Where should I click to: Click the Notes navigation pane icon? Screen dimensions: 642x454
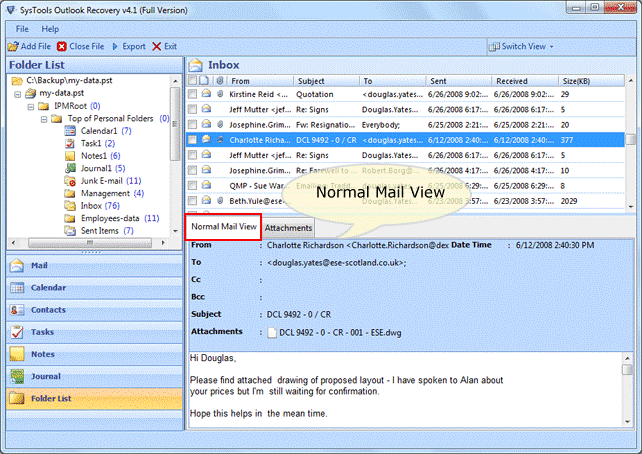coord(17,354)
